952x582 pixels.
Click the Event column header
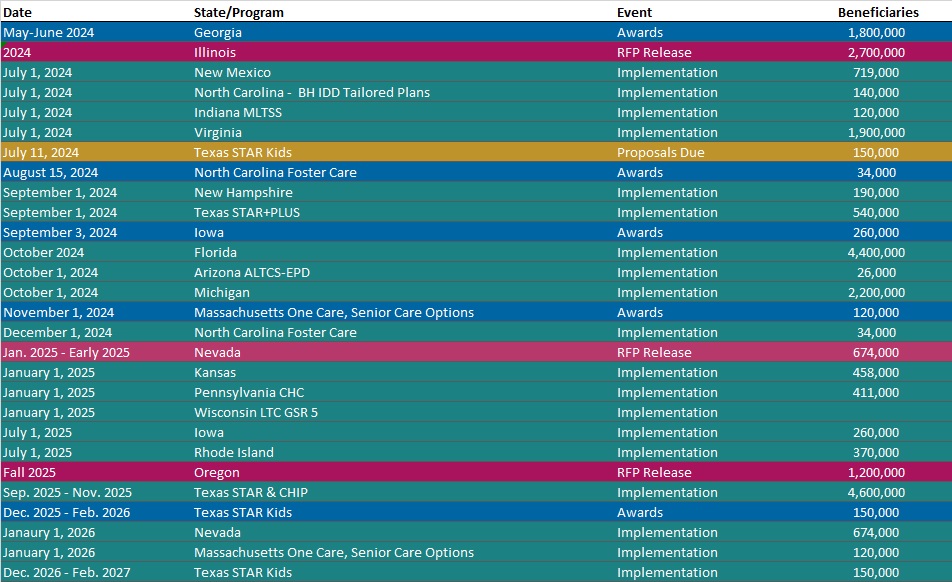pos(634,12)
